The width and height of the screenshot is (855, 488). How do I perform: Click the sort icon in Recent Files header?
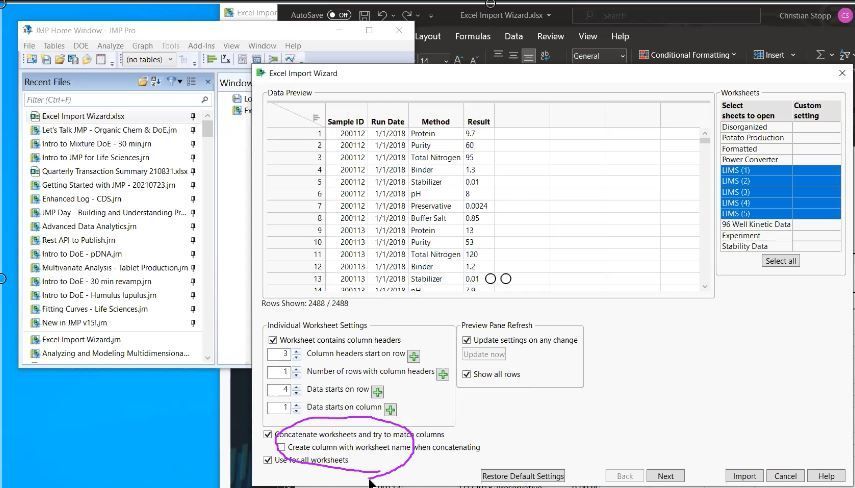[x=156, y=82]
